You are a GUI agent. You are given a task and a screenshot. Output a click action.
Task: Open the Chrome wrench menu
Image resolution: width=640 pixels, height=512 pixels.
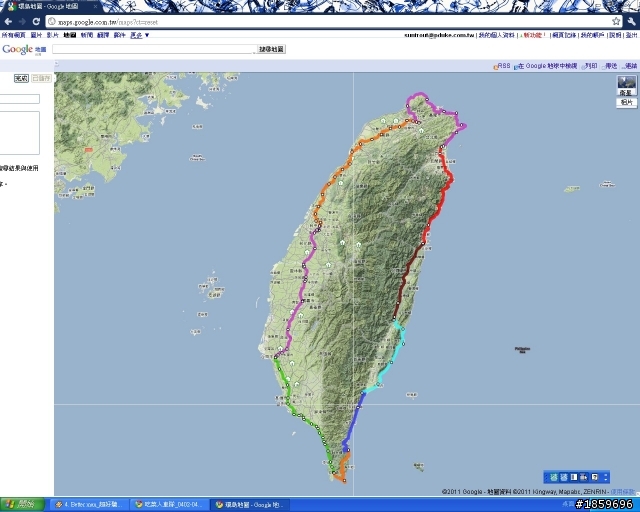point(631,21)
